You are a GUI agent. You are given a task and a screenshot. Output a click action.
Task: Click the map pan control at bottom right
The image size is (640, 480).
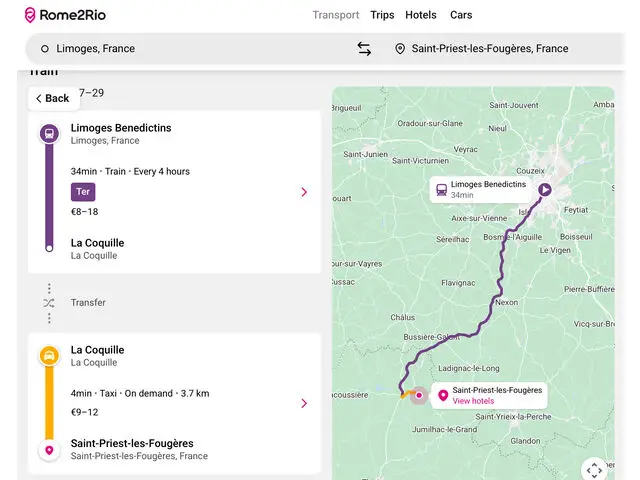tap(594, 469)
